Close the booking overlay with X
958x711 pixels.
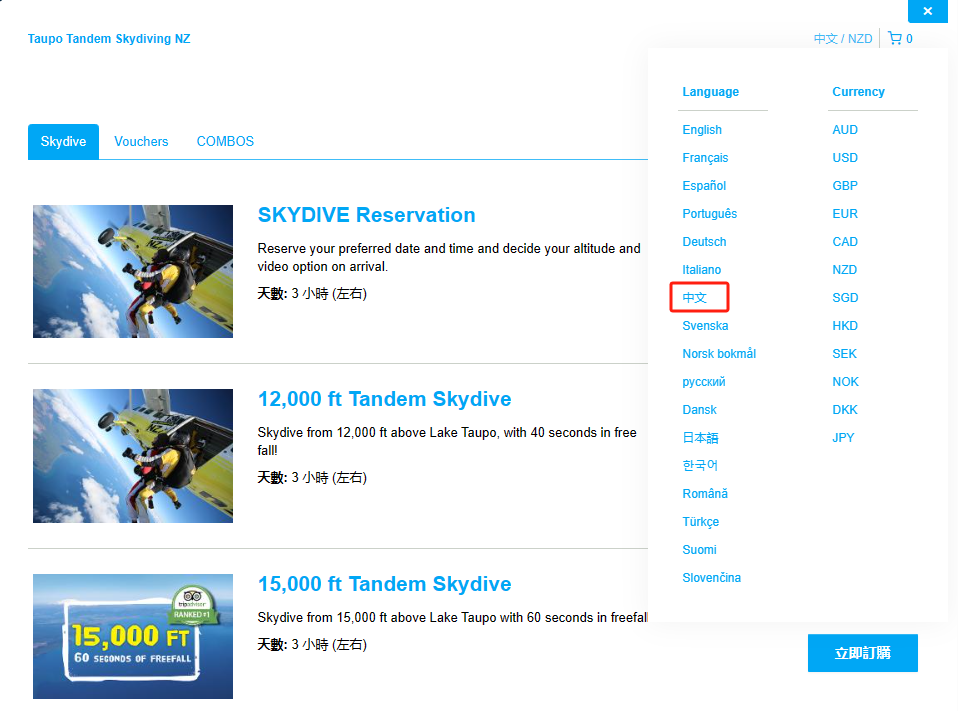(x=927, y=11)
